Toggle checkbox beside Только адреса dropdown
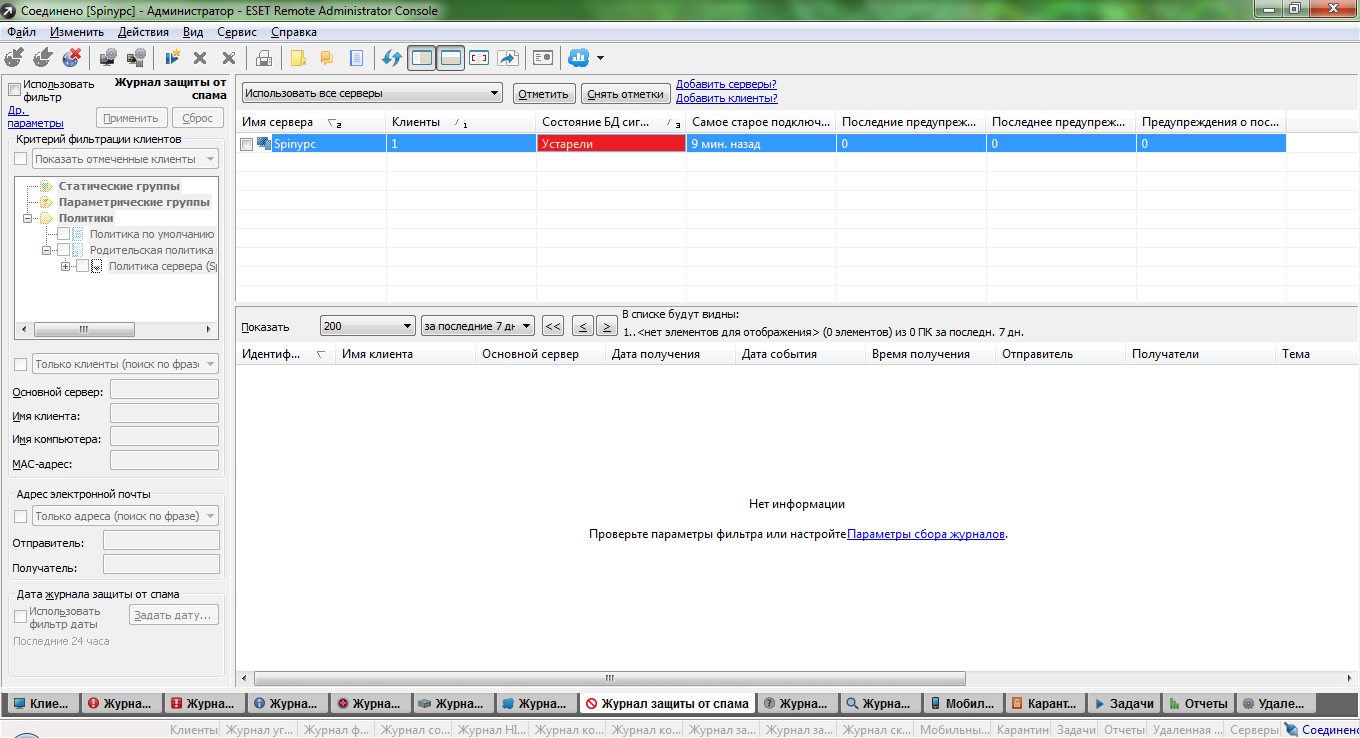The width and height of the screenshot is (1360, 738). point(20,516)
